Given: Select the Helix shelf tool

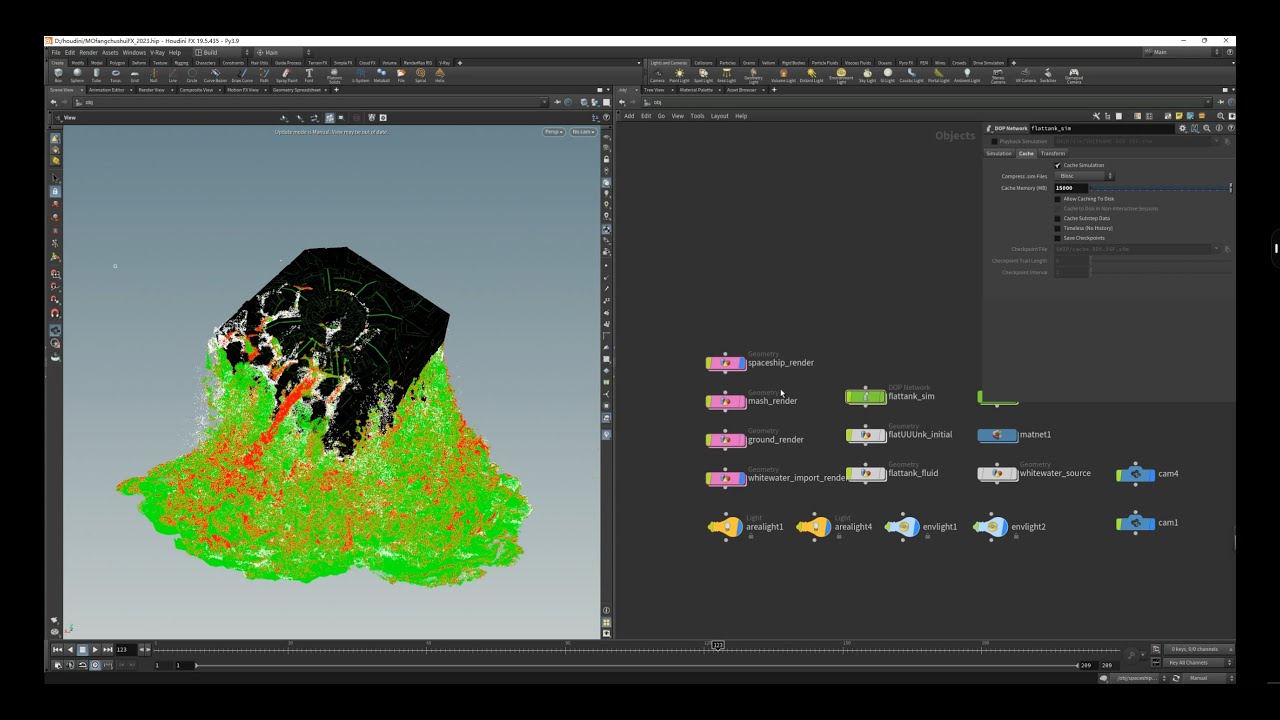Looking at the screenshot, I should coord(439,75).
